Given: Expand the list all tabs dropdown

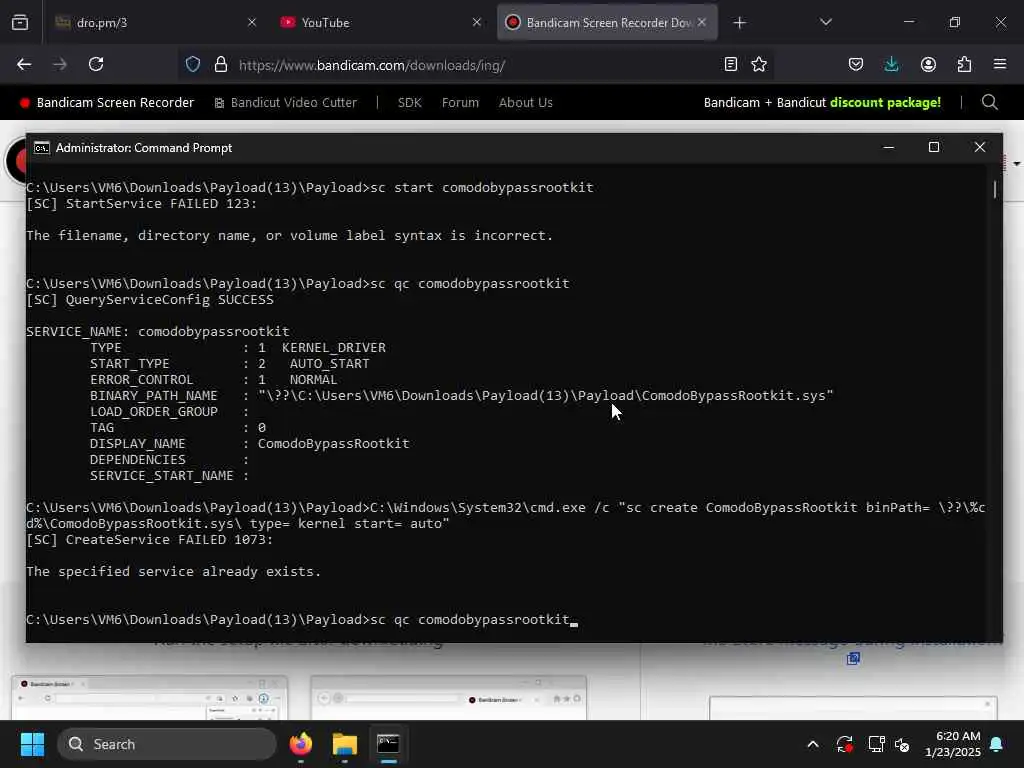Looking at the screenshot, I should 825,22.
